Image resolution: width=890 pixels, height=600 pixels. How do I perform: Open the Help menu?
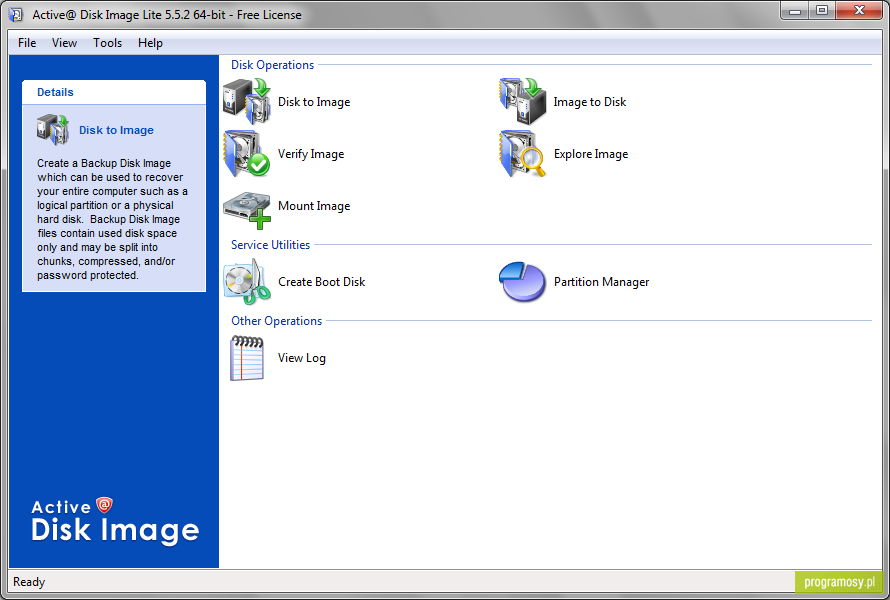click(x=150, y=43)
